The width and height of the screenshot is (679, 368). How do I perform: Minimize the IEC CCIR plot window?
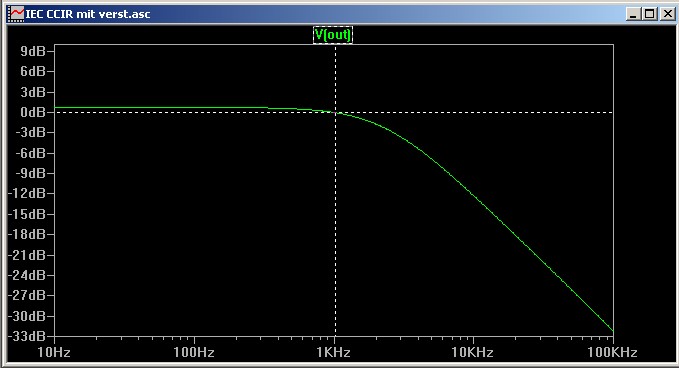coord(634,14)
